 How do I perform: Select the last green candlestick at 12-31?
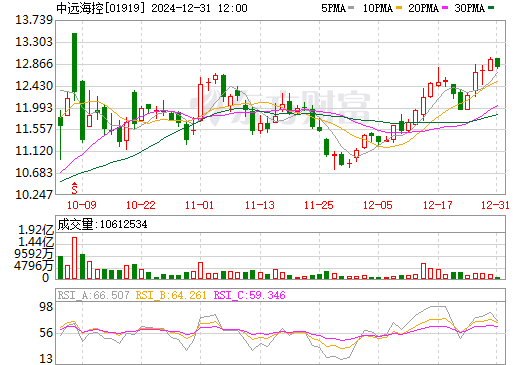click(497, 63)
